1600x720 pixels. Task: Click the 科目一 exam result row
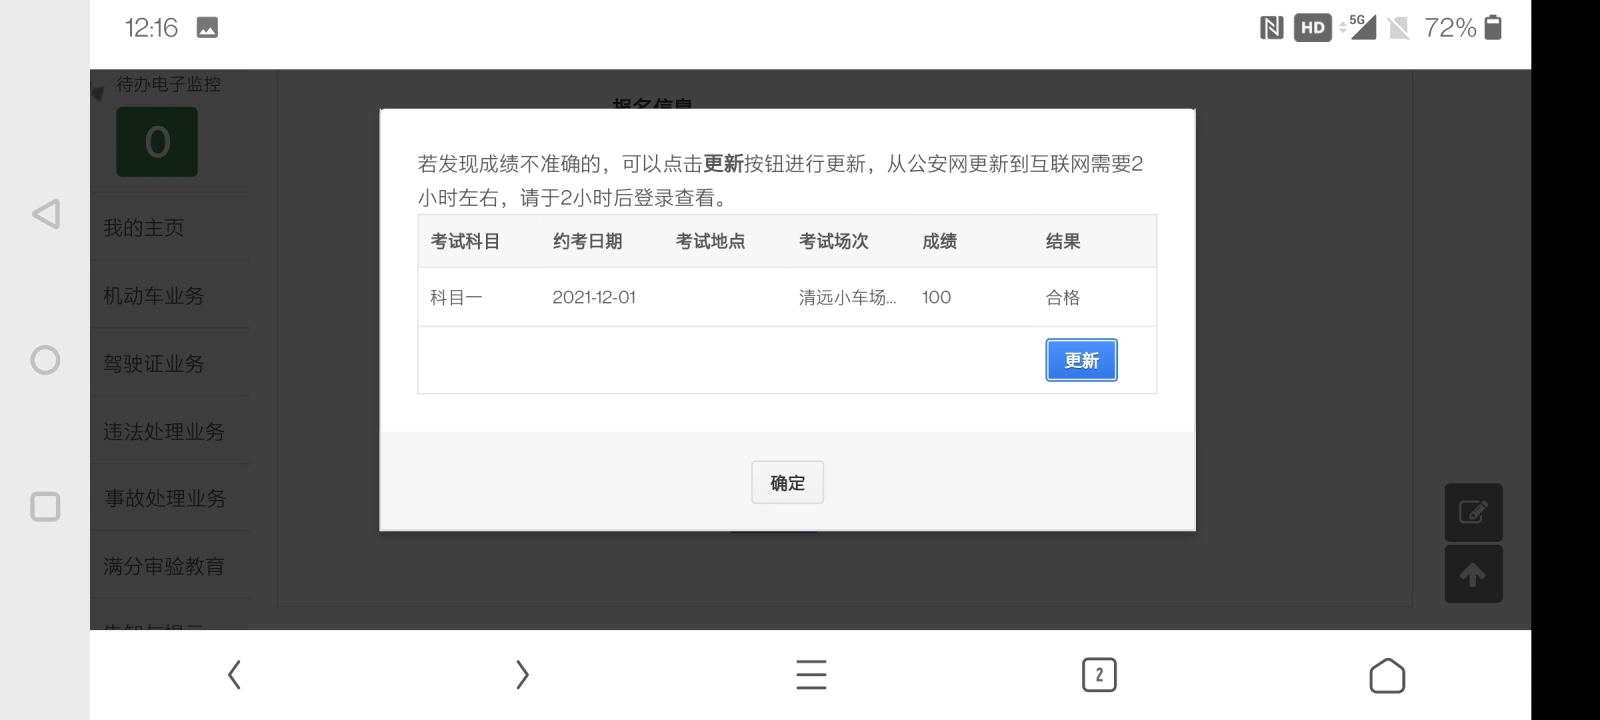click(x=786, y=297)
